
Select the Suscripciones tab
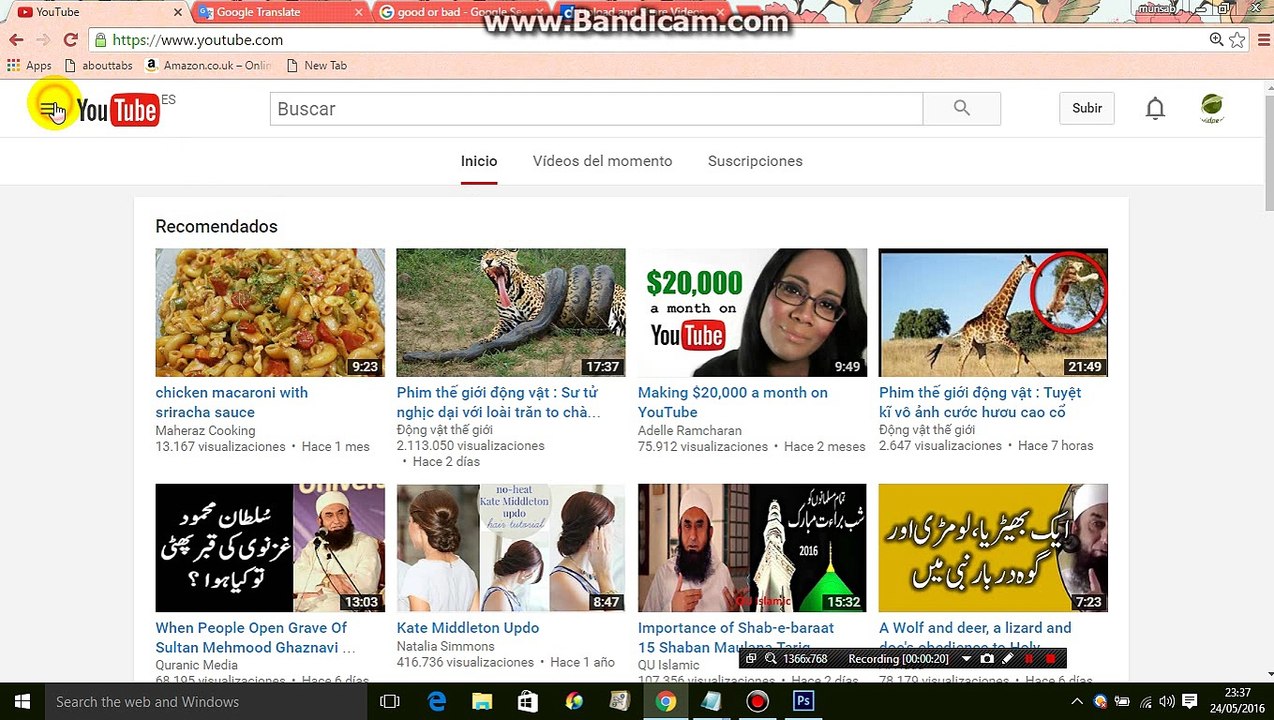click(755, 161)
